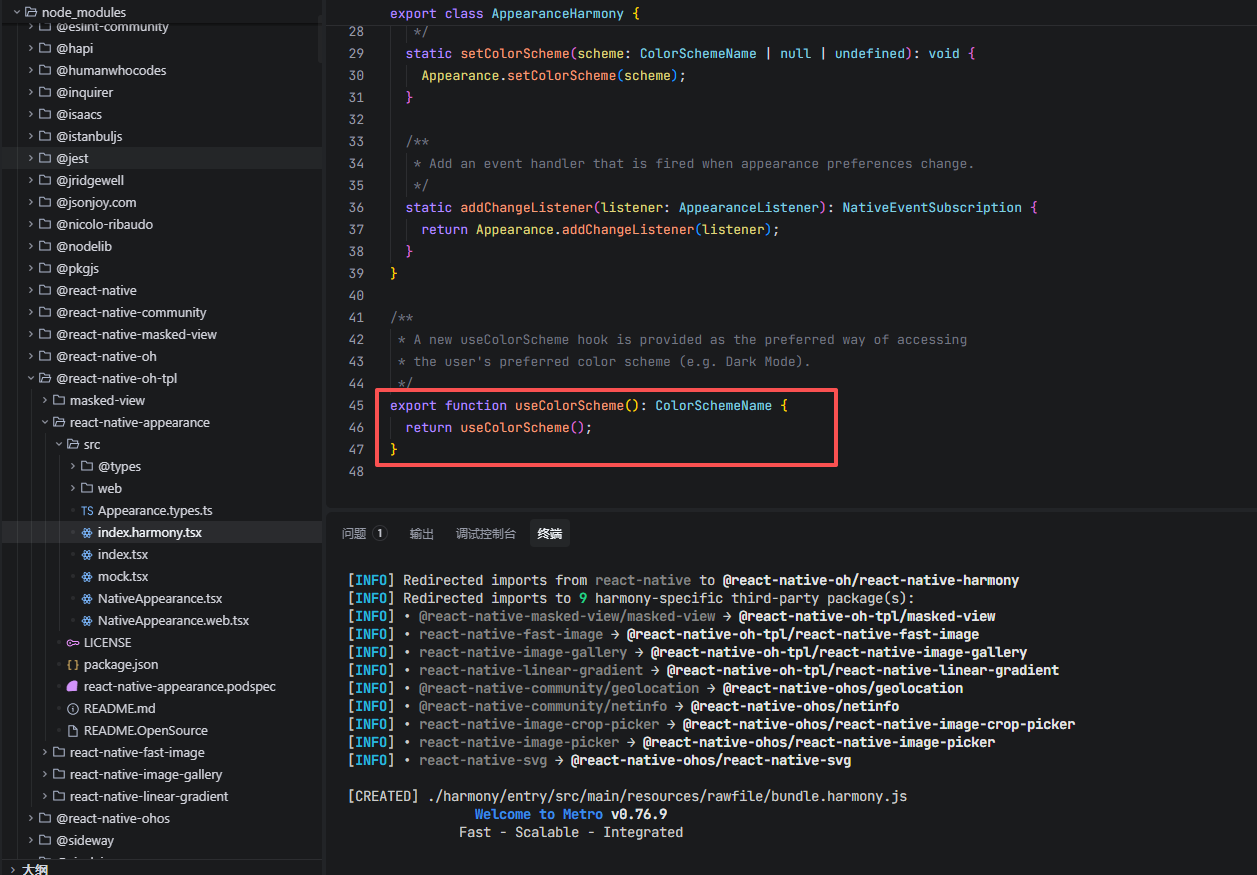Click the React icon of index.tsx
Image resolution: width=1257 pixels, height=875 pixels.
click(x=87, y=554)
